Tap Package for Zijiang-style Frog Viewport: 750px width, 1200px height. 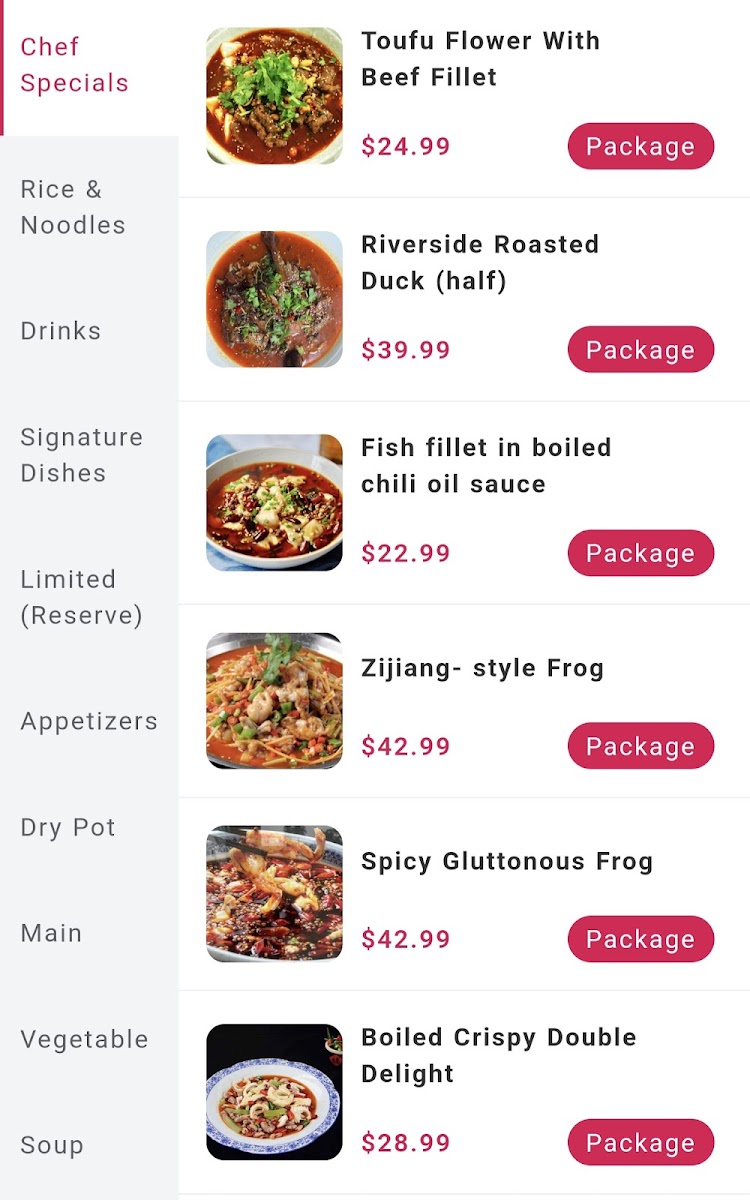[x=641, y=746]
